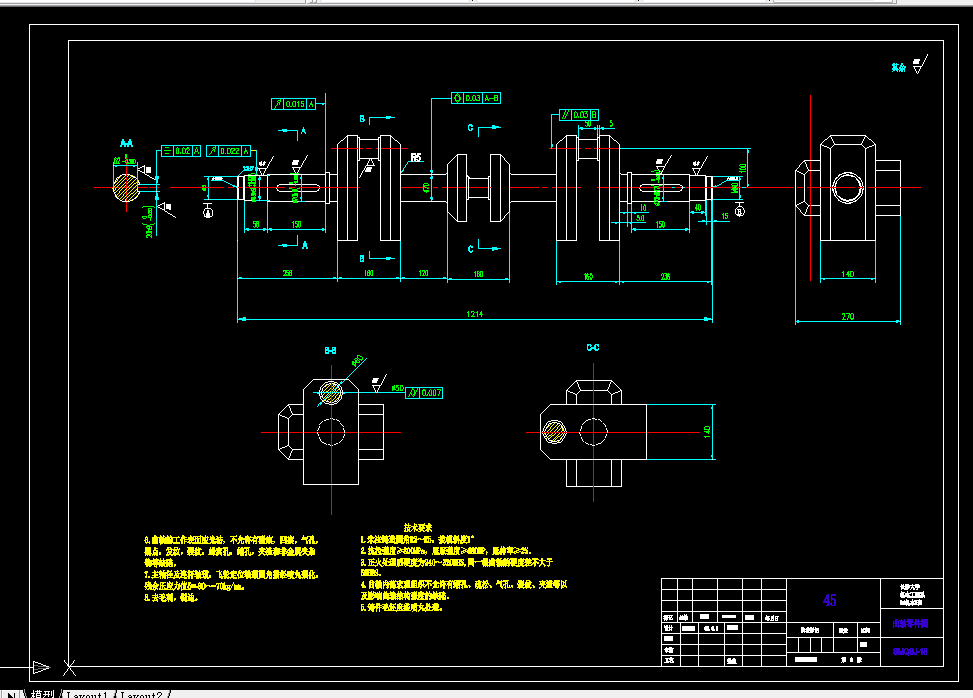Click the circled datum B marker
The image size is (973, 698).
click(x=739, y=212)
